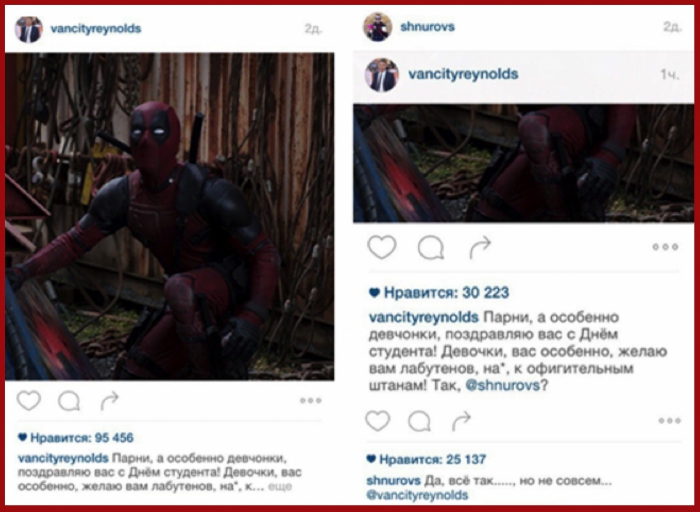Like the shnurovs post with bottom heart icon
The height and width of the screenshot is (512, 700).
pyautogui.click(x=378, y=421)
